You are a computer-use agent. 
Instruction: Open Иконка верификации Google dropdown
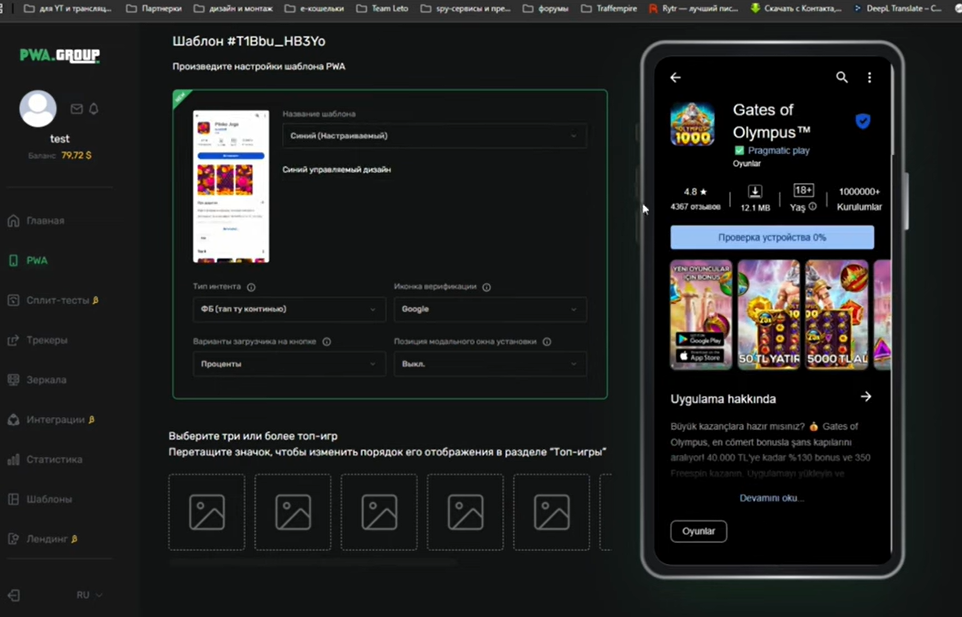pyautogui.click(x=490, y=309)
